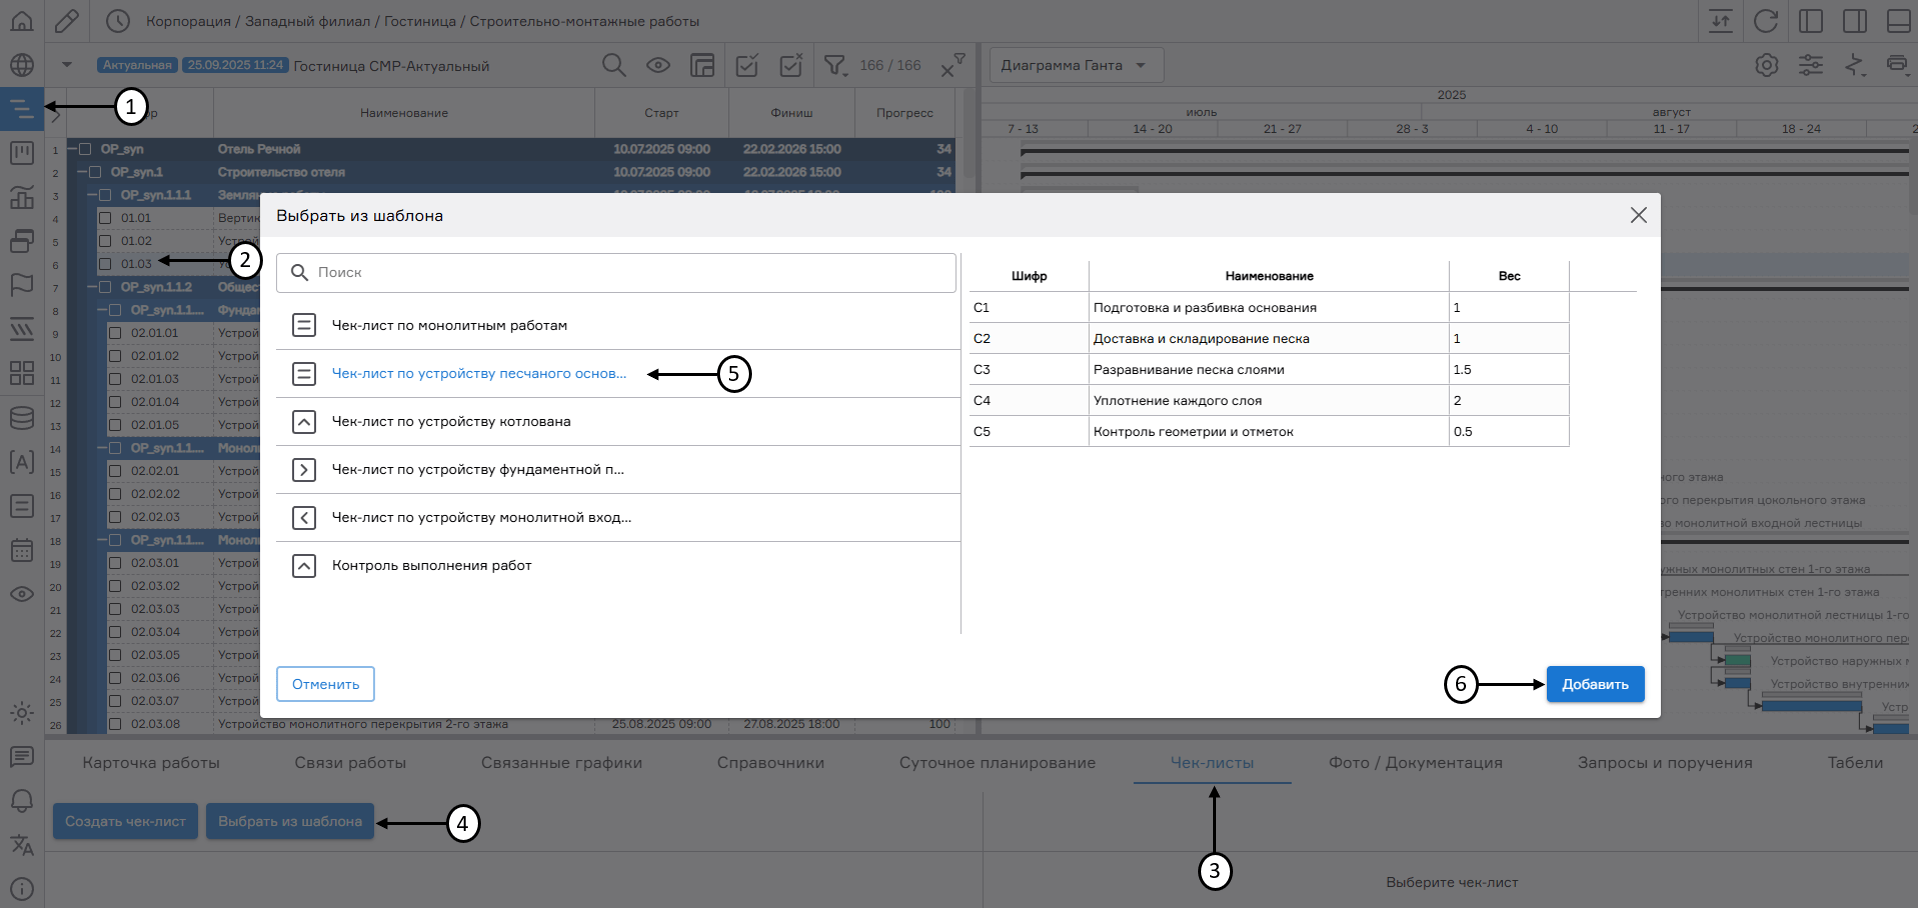Click the magnifier search icon in the schedule toolbar
The height and width of the screenshot is (908, 1918).
(614, 66)
